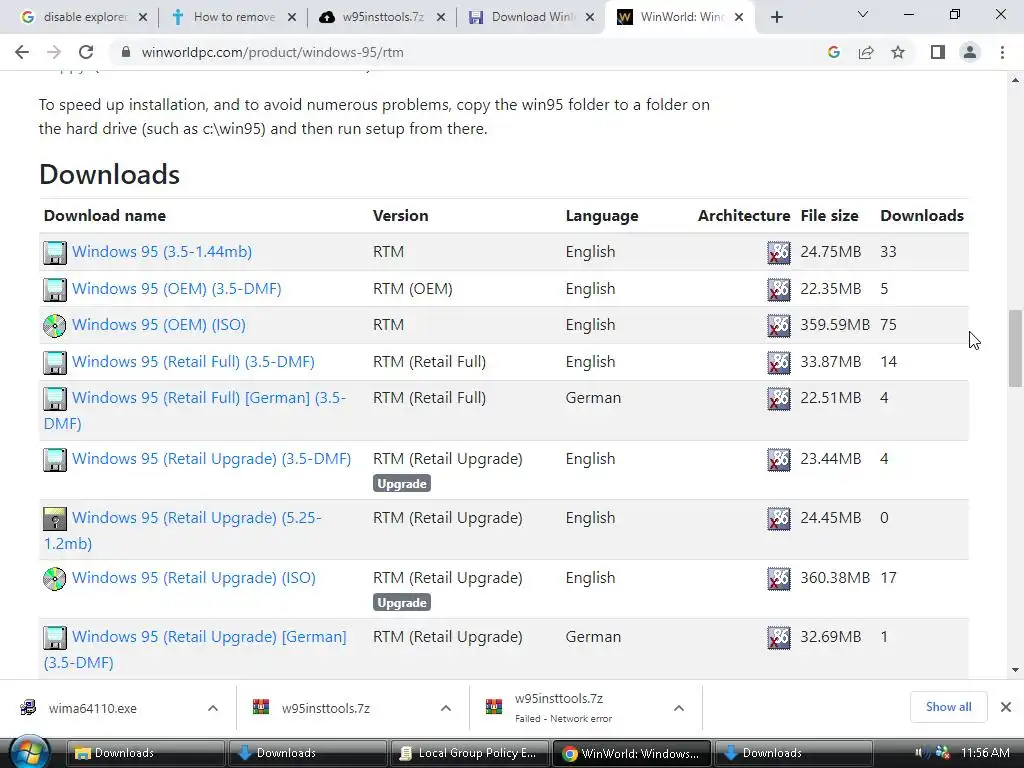Click 5.25 disk icon beside Retail Upgrade (5.25-1.2mb)
This screenshot has height=768, width=1024.
click(55, 519)
